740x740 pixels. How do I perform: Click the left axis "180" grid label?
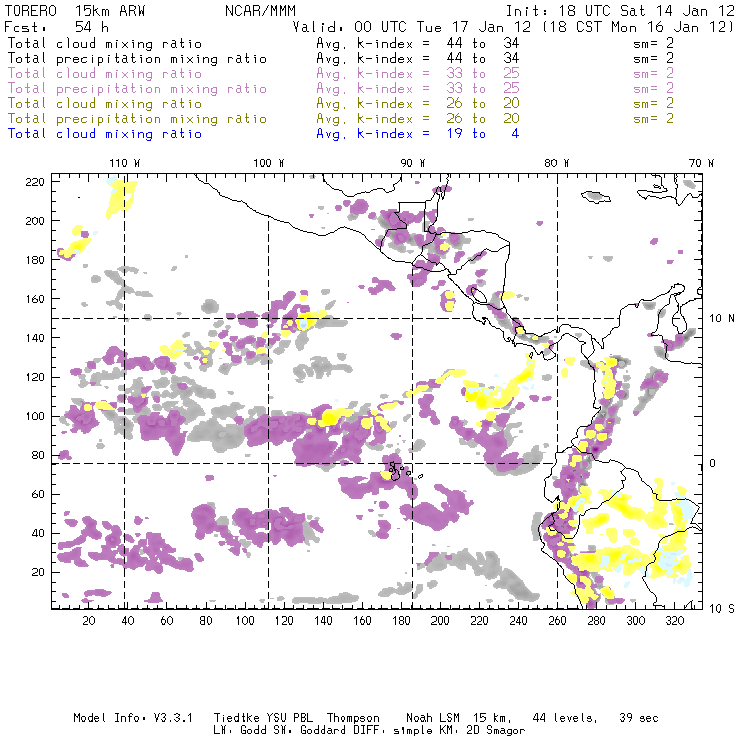35,260
